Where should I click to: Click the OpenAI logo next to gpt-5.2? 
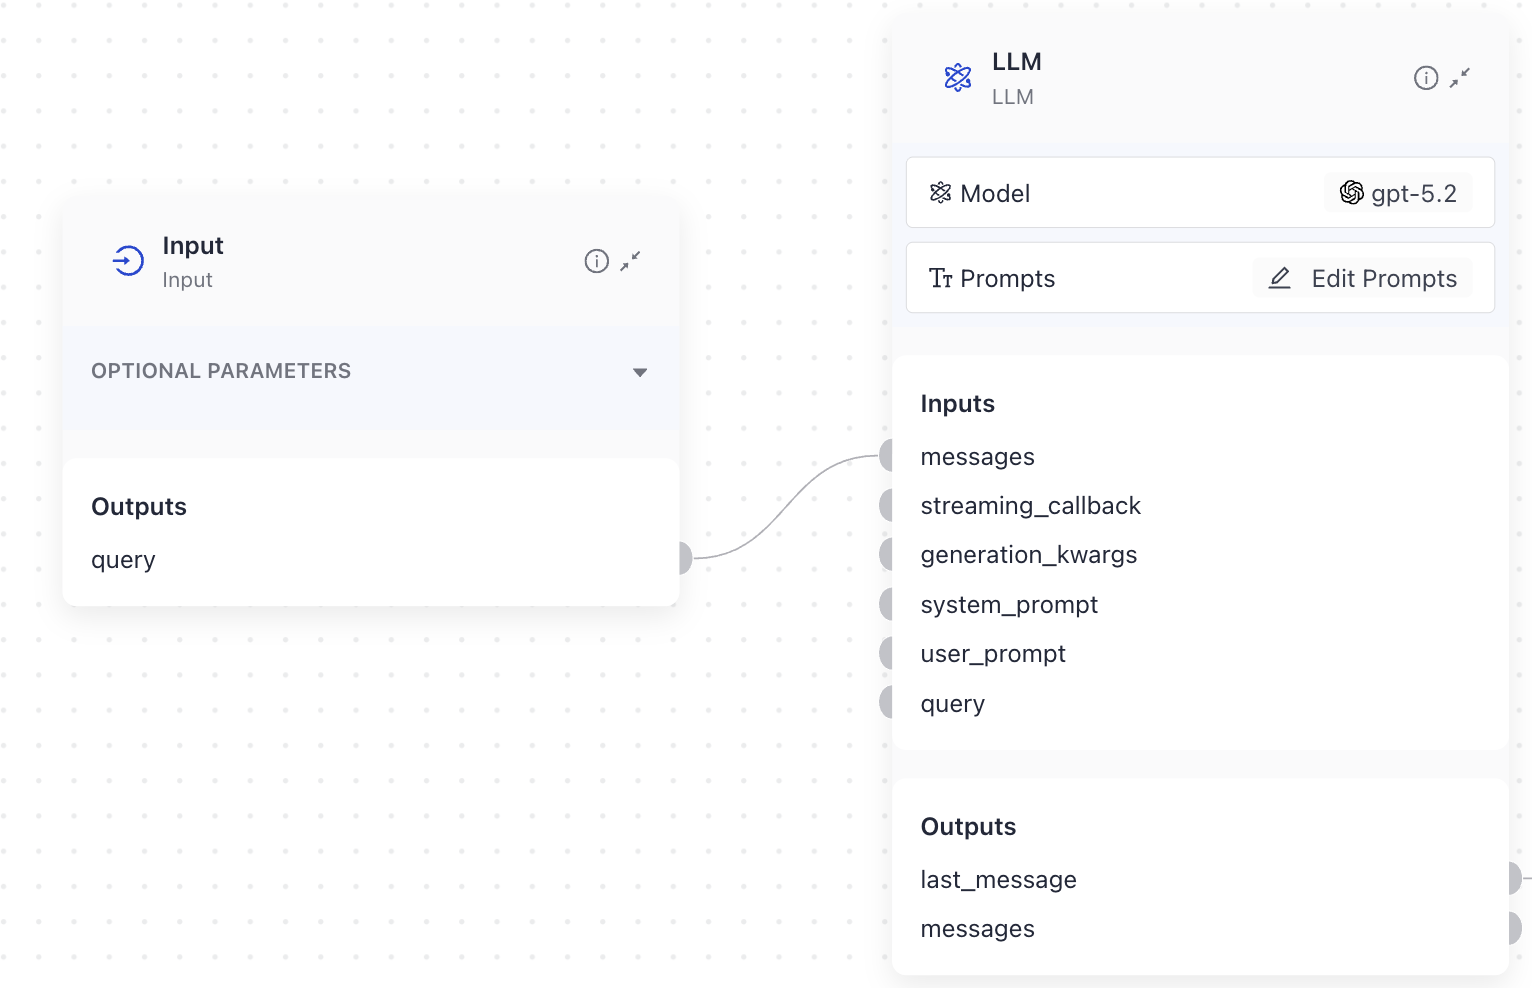click(x=1352, y=192)
